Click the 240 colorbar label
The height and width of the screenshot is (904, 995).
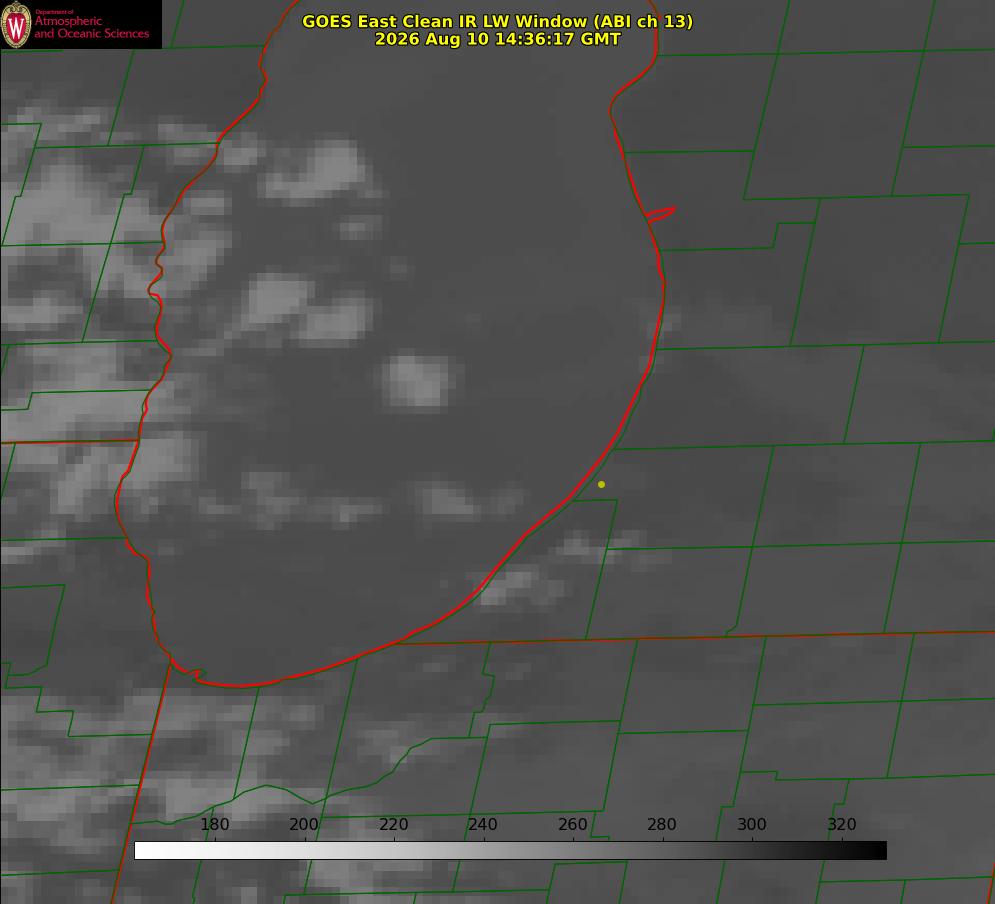point(483,824)
